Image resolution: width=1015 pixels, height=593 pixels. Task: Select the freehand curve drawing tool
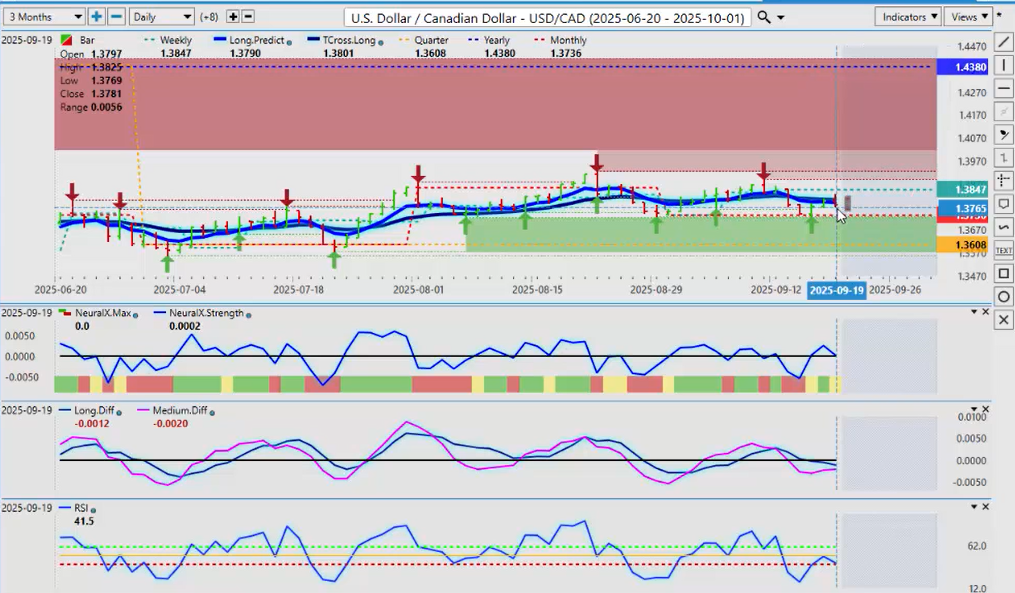1003,227
